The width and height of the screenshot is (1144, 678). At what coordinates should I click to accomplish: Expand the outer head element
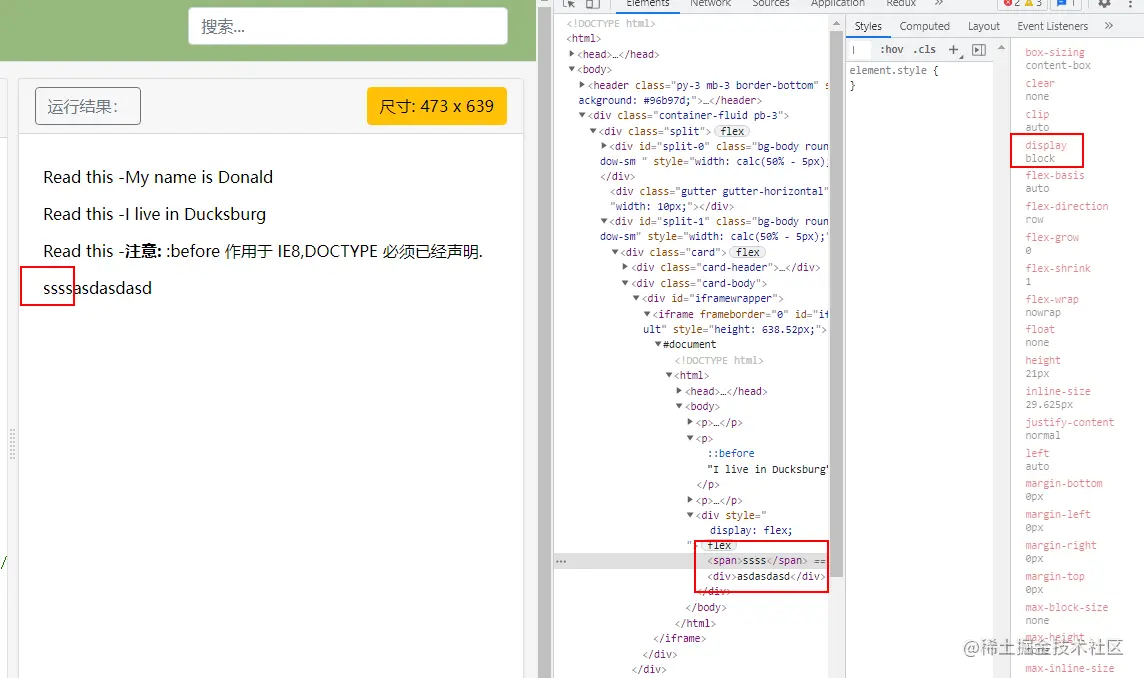tap(571, 54)
